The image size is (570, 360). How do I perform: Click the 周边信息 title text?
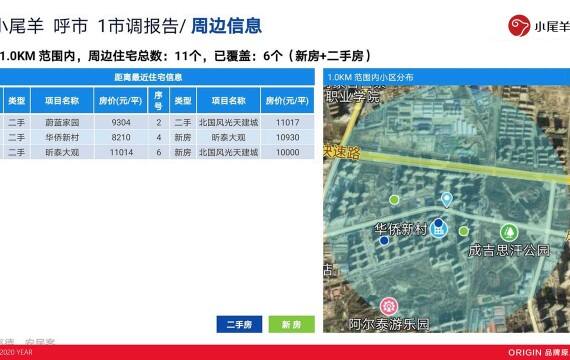pos(226,26)
